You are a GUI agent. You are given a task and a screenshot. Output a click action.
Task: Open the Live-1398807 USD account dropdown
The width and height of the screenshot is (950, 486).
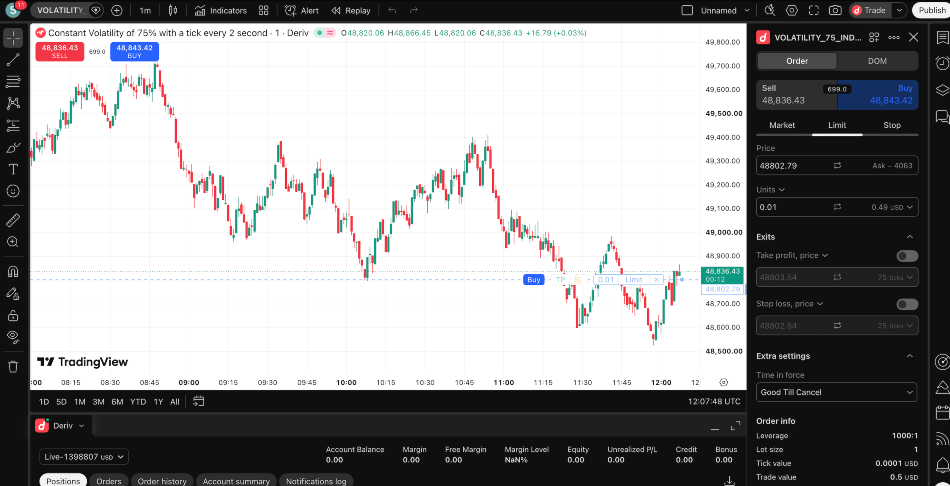[x=84, y=456]
